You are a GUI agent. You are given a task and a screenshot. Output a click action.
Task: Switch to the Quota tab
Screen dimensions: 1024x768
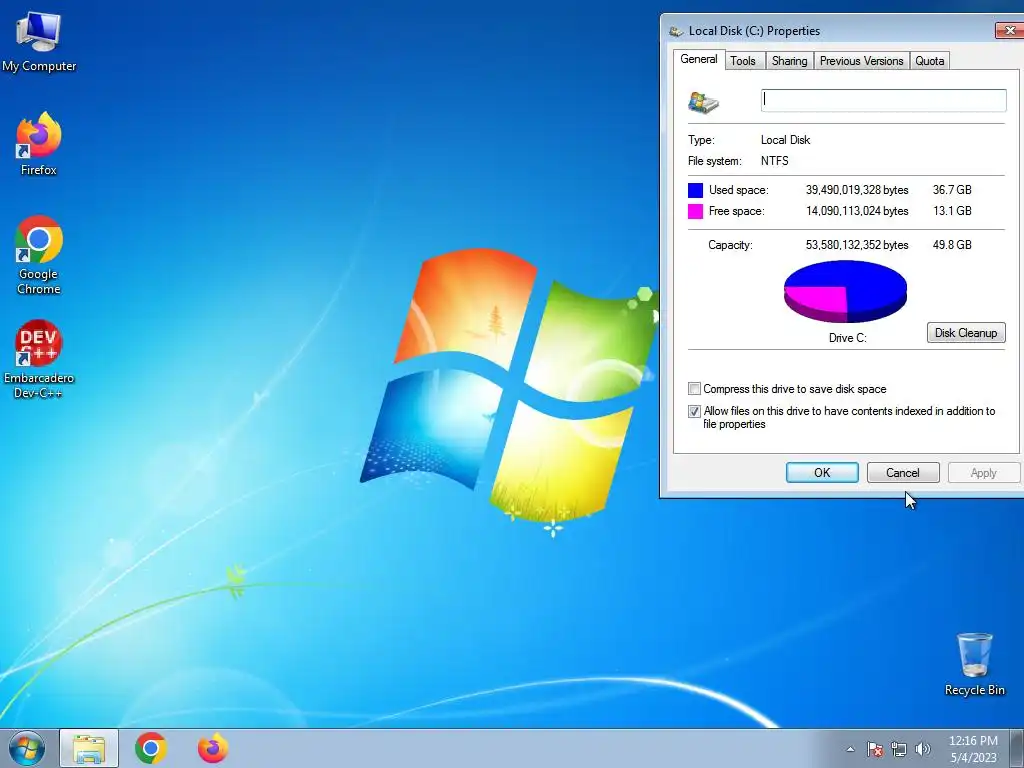pyautogui.click(x=929, y=61)
